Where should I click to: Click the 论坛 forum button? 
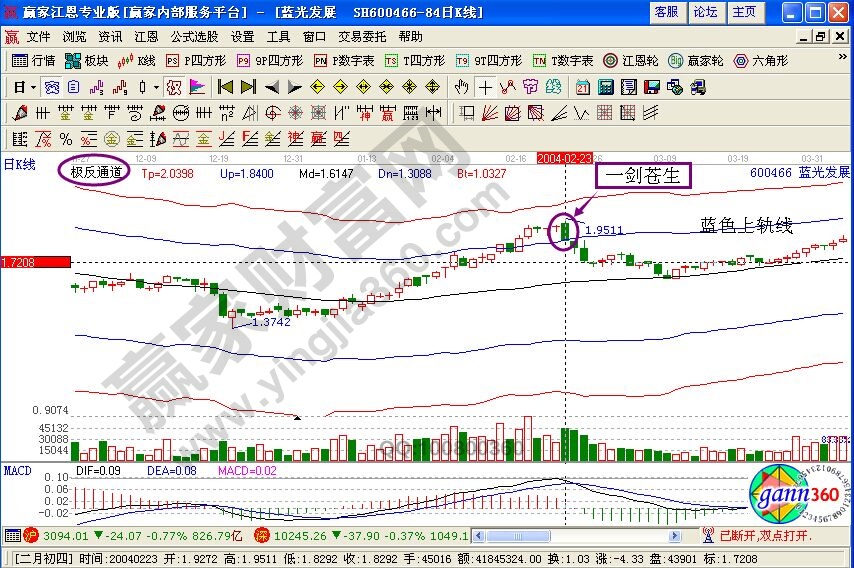pos(705,12)
